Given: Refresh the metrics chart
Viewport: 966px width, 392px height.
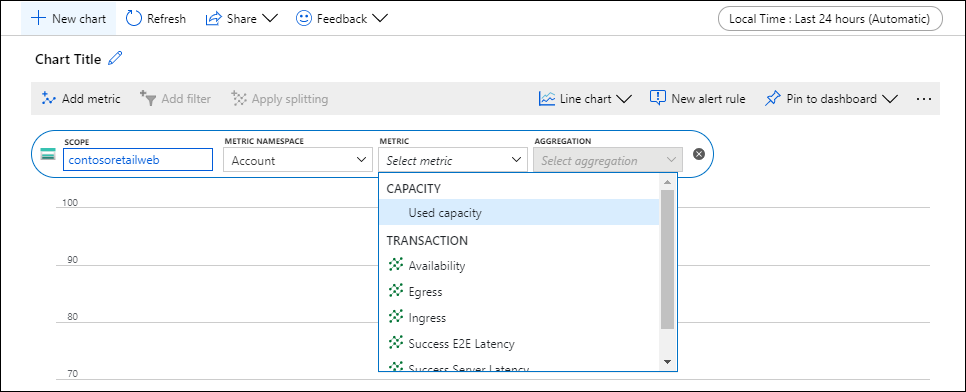Looking at the screenshot, I should pyautogui.click(x=155, y=18).
